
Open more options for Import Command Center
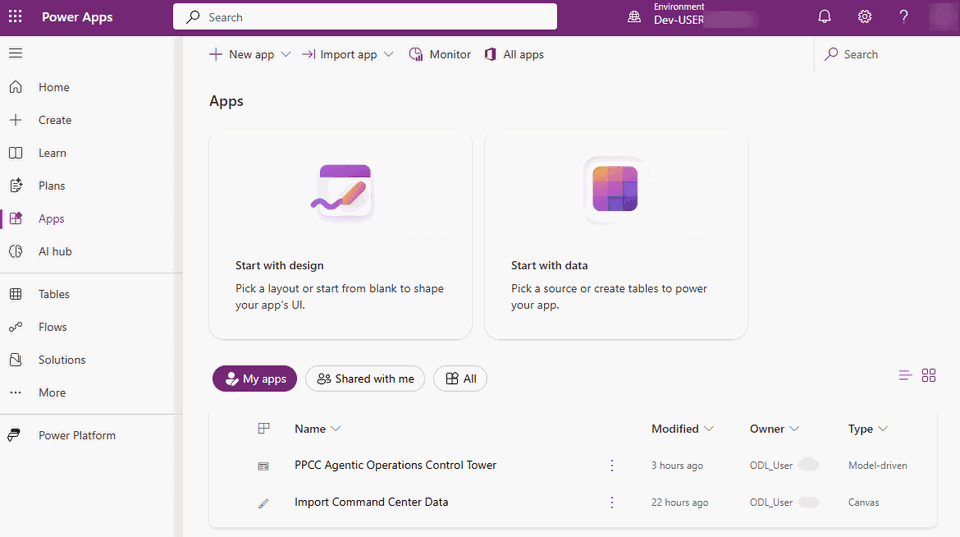point(612,502)
